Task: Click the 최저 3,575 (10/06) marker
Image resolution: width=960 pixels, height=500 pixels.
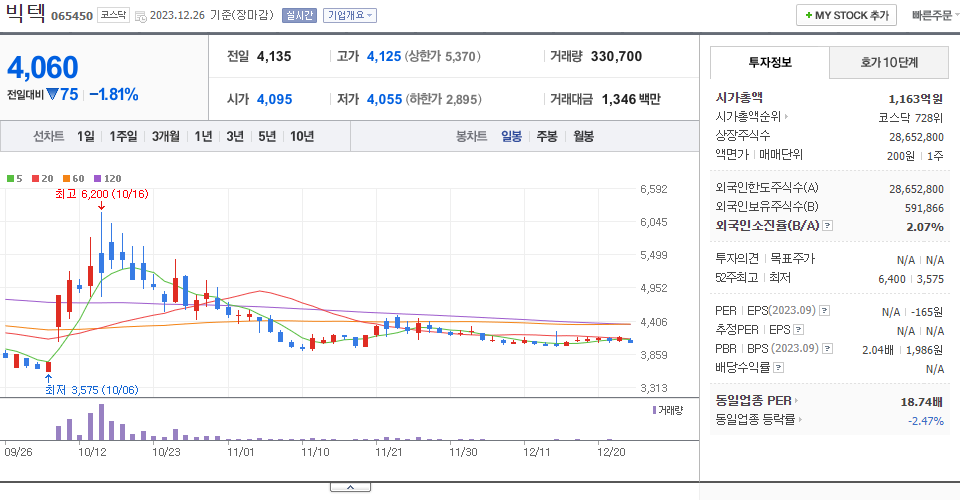Action: click(92, 390)
